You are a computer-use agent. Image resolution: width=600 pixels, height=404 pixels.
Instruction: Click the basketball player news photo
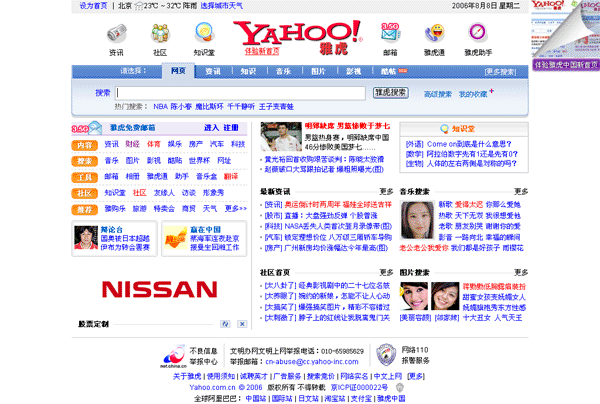[x=281, y=137]
